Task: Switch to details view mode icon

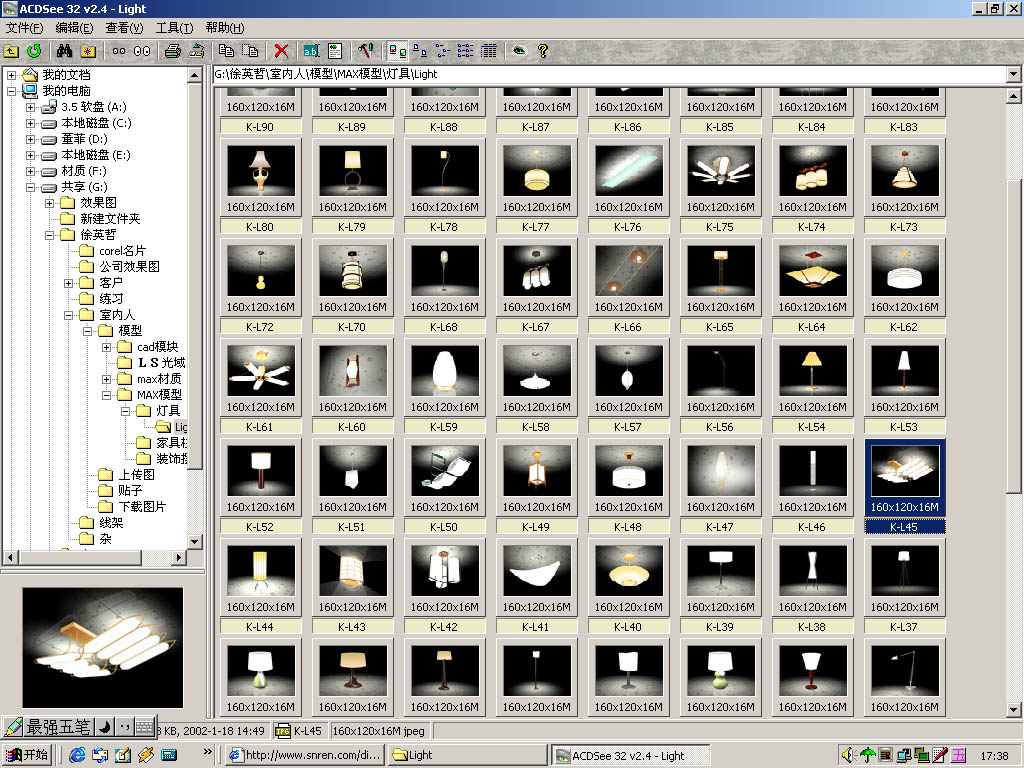Action: pos(489,50)
